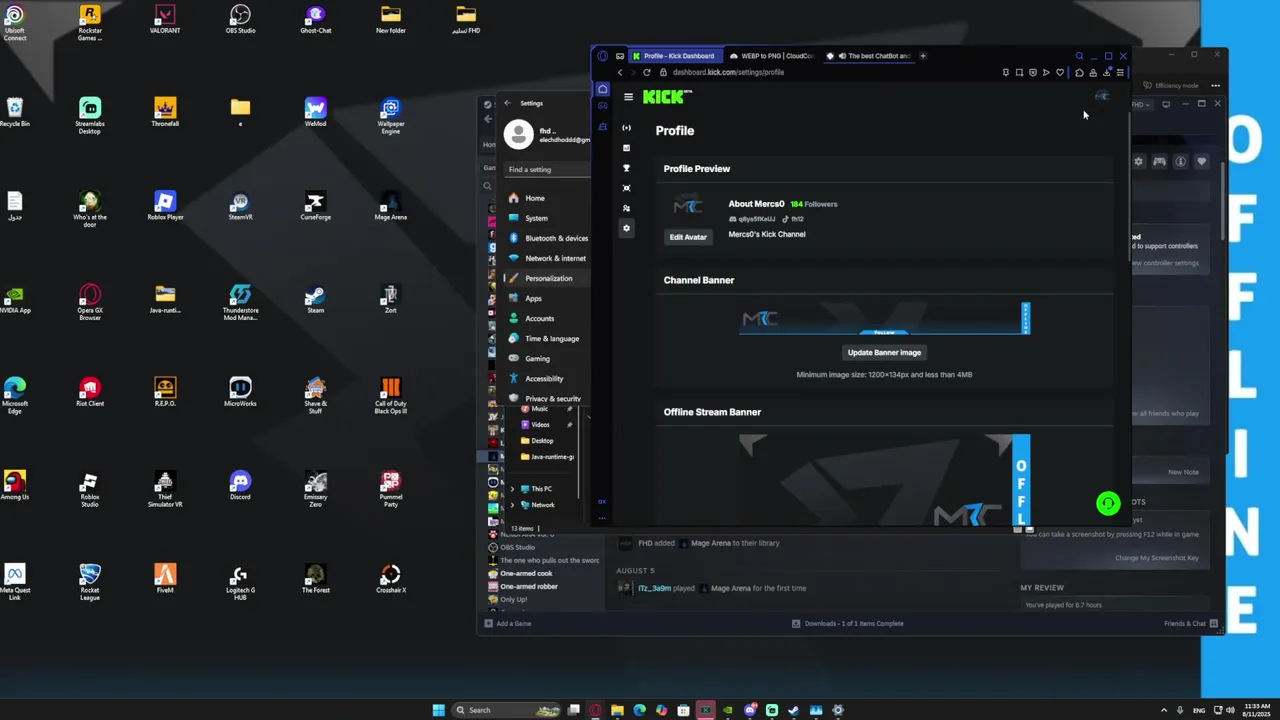Screen dimensions: 1280x720
Task: Select the Roblox Studio desktop icon
Action: tap(90, 489)
